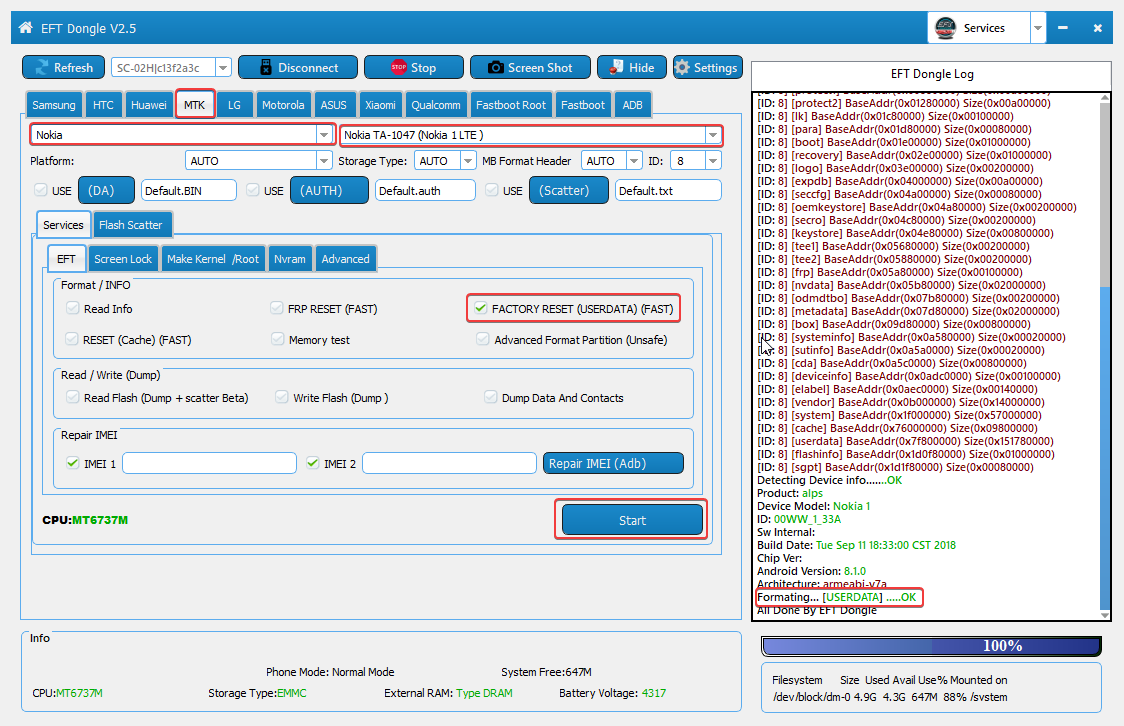Open the Nvram sub-tab

(x=290, y=259)
